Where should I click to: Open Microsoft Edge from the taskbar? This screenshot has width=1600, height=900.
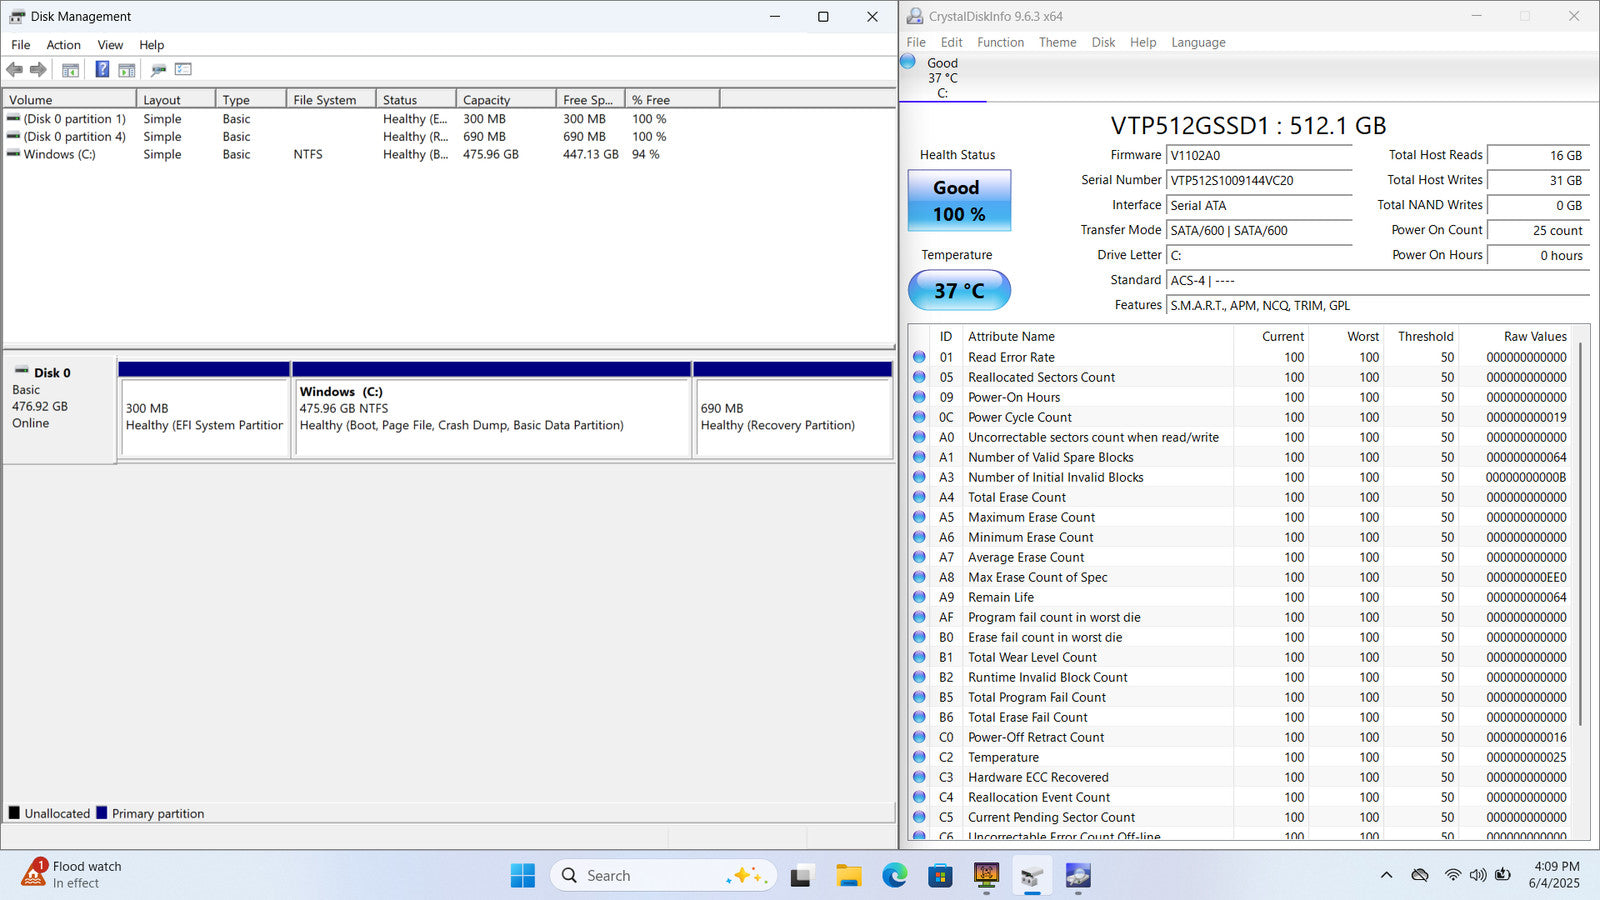(x=894, y=876)
